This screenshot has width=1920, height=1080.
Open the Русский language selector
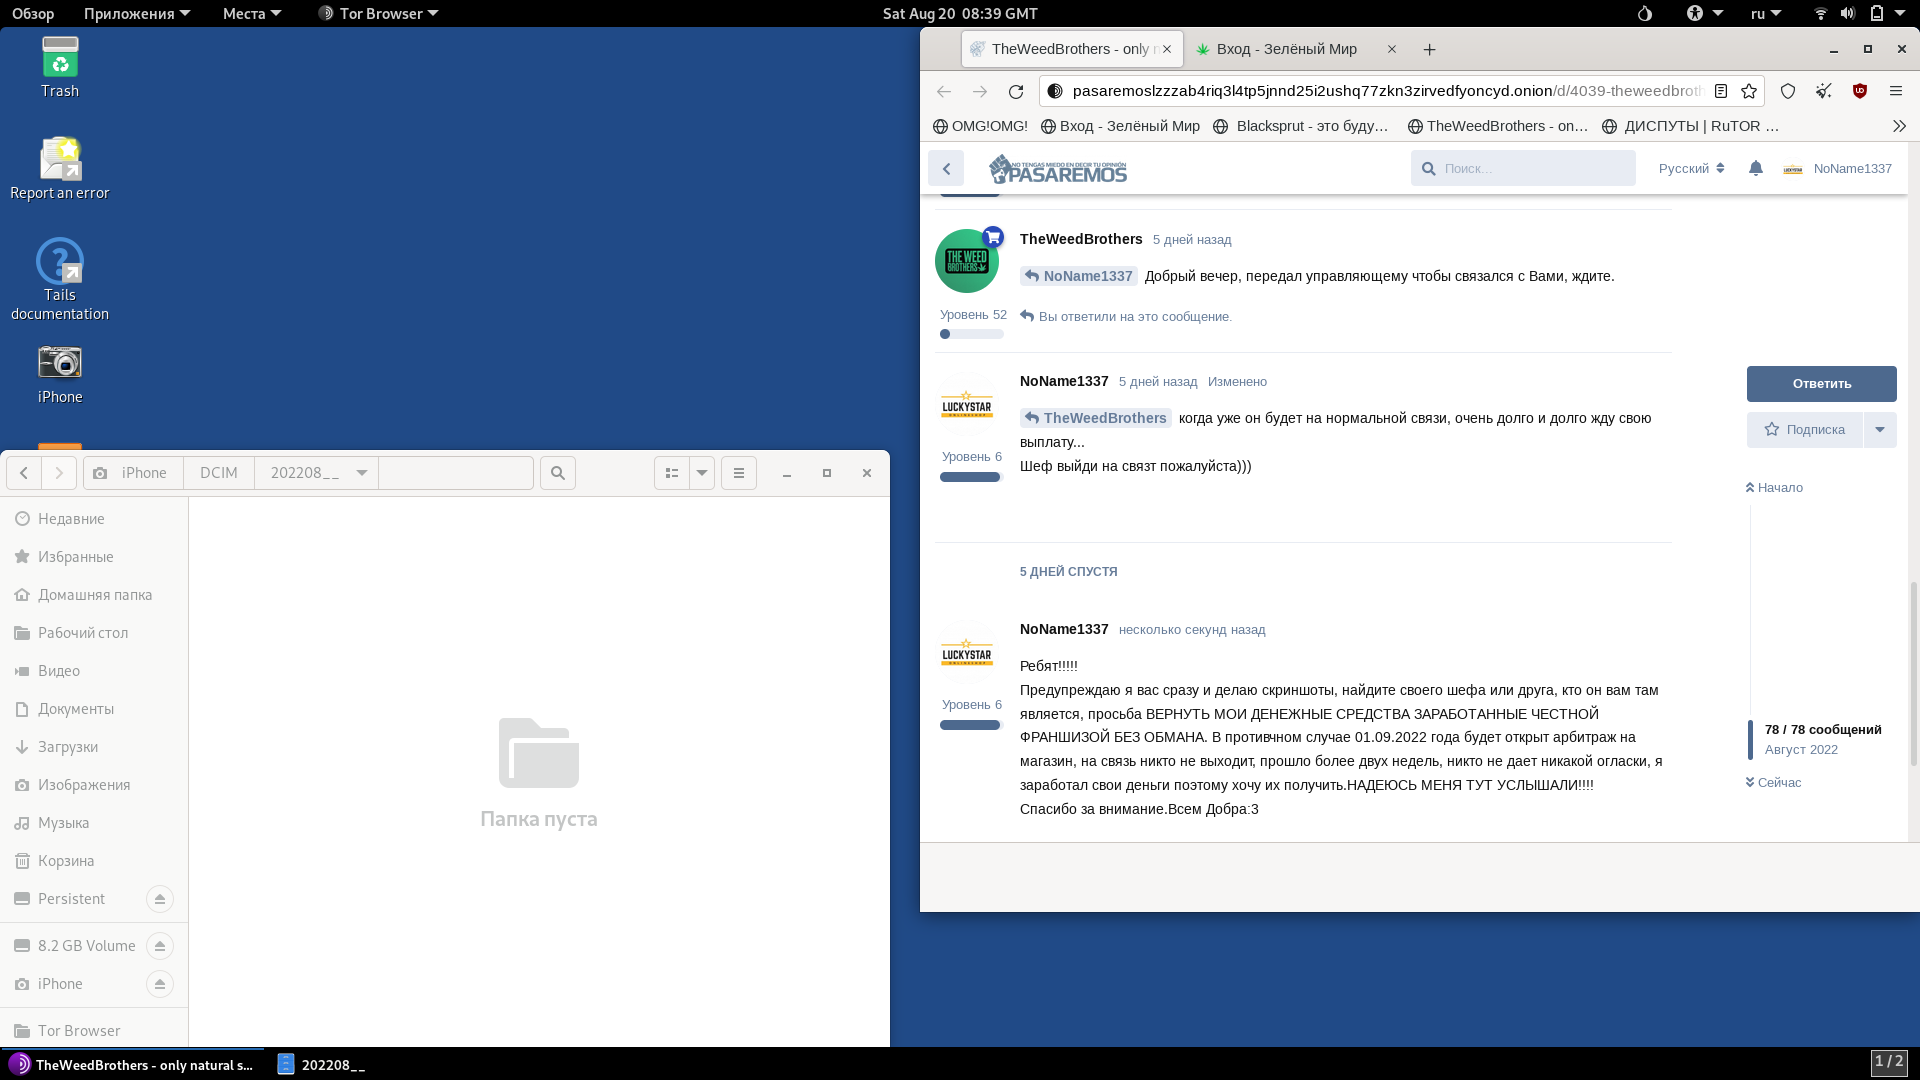coord(1691,168)
